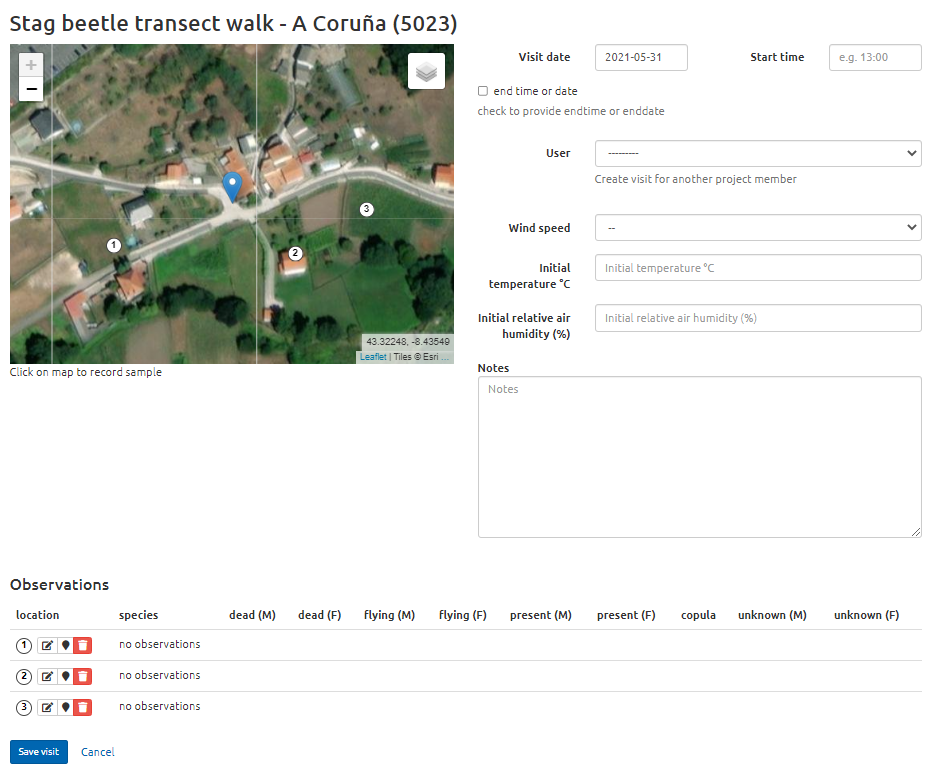Screen dimensions: 940x781
Task: Edit observations for location 3
Action: (x=47, y=708)
